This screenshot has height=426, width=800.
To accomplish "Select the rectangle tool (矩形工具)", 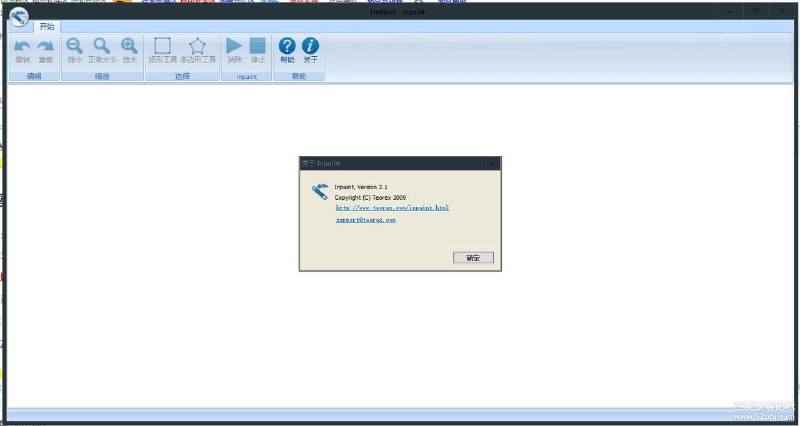I will tap(162, 46).
